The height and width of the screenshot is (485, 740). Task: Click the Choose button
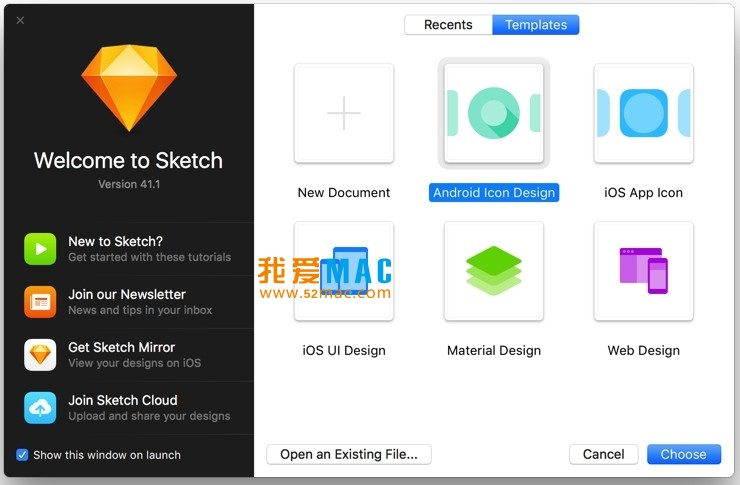pos(684,454)
